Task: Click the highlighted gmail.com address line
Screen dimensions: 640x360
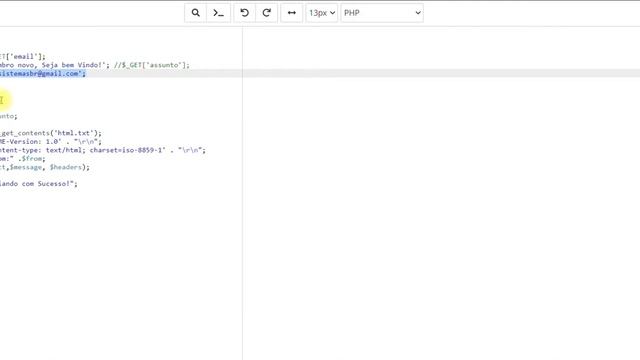Action: click(x=43, y=73)
